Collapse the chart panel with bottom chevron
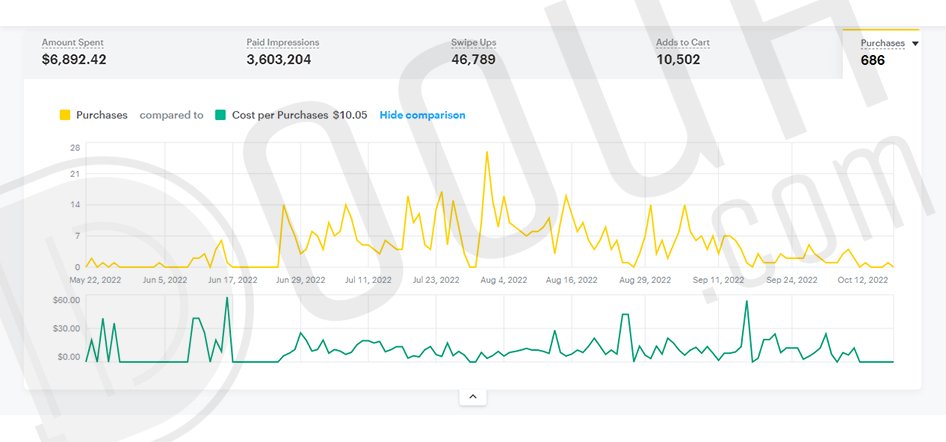 pos(473,397)
